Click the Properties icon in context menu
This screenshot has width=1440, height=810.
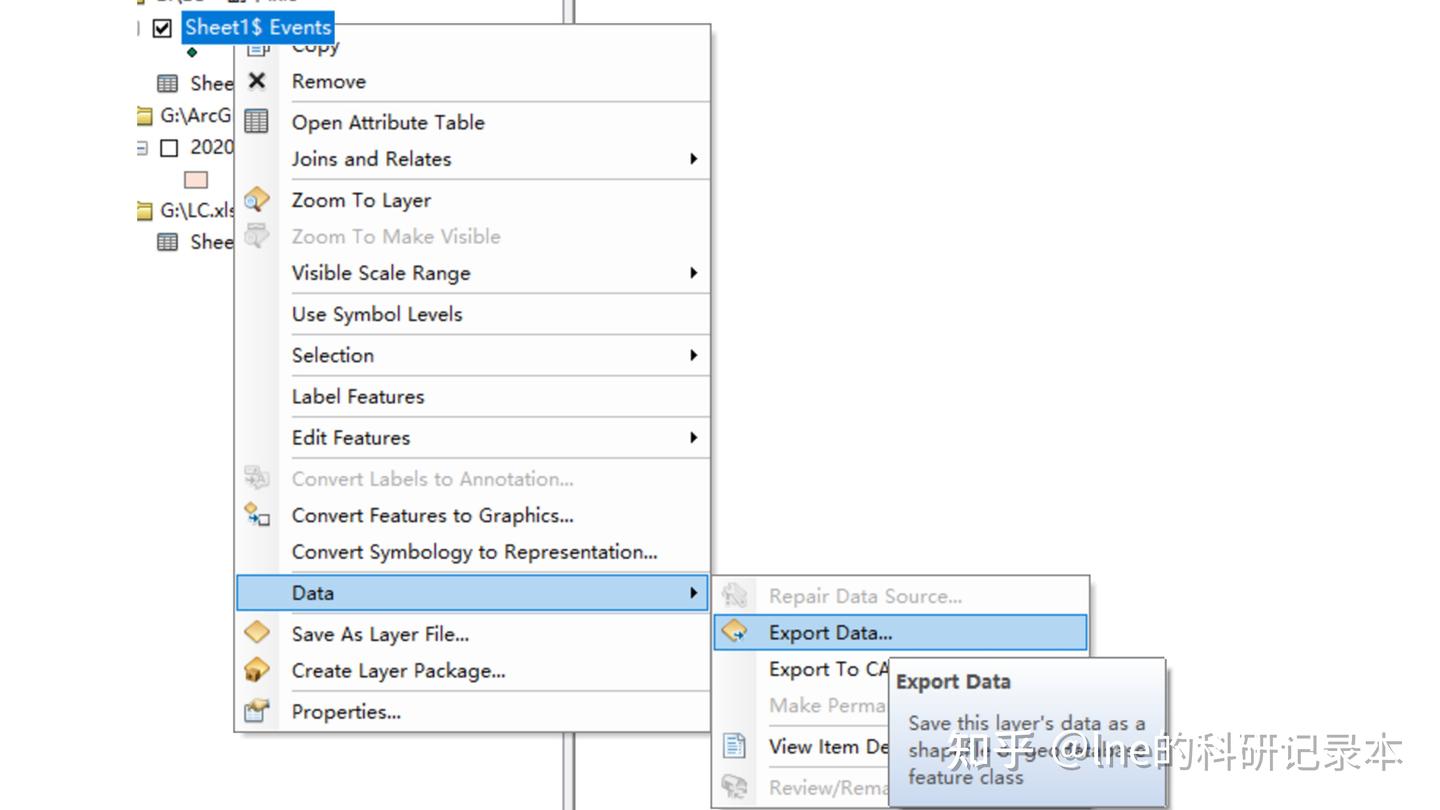[x=257, y=711]
